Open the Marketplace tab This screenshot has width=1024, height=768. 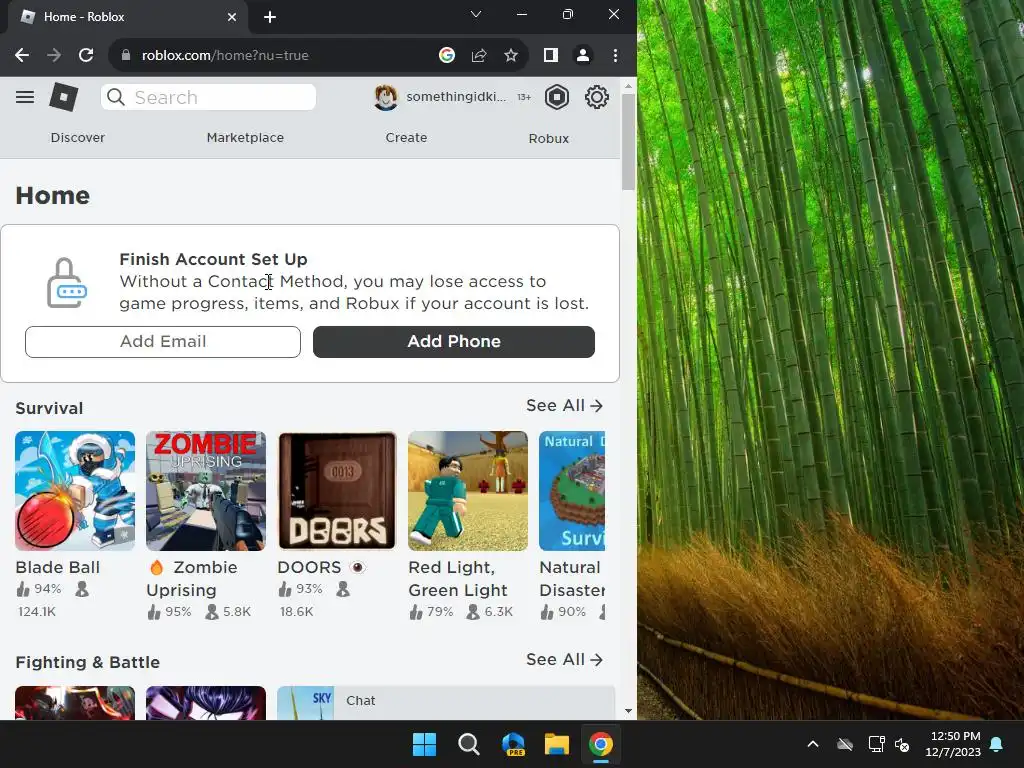click(245, 138)
